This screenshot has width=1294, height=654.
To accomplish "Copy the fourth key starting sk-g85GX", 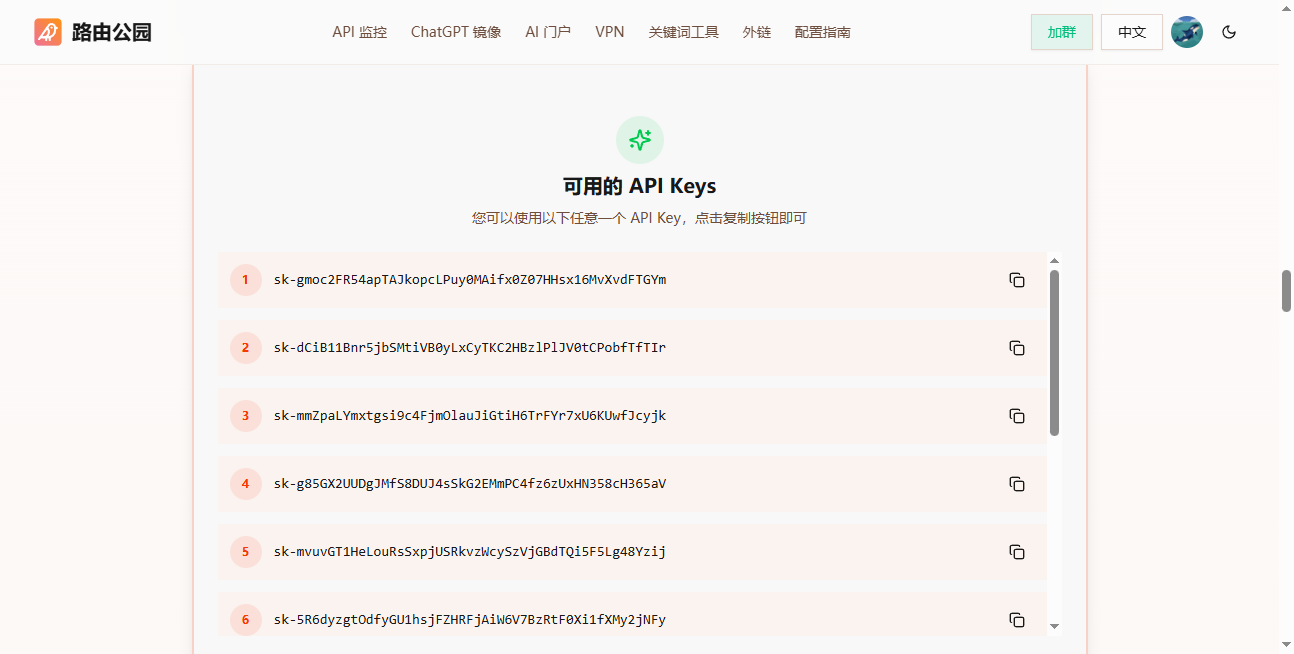I will (1017, 484).
